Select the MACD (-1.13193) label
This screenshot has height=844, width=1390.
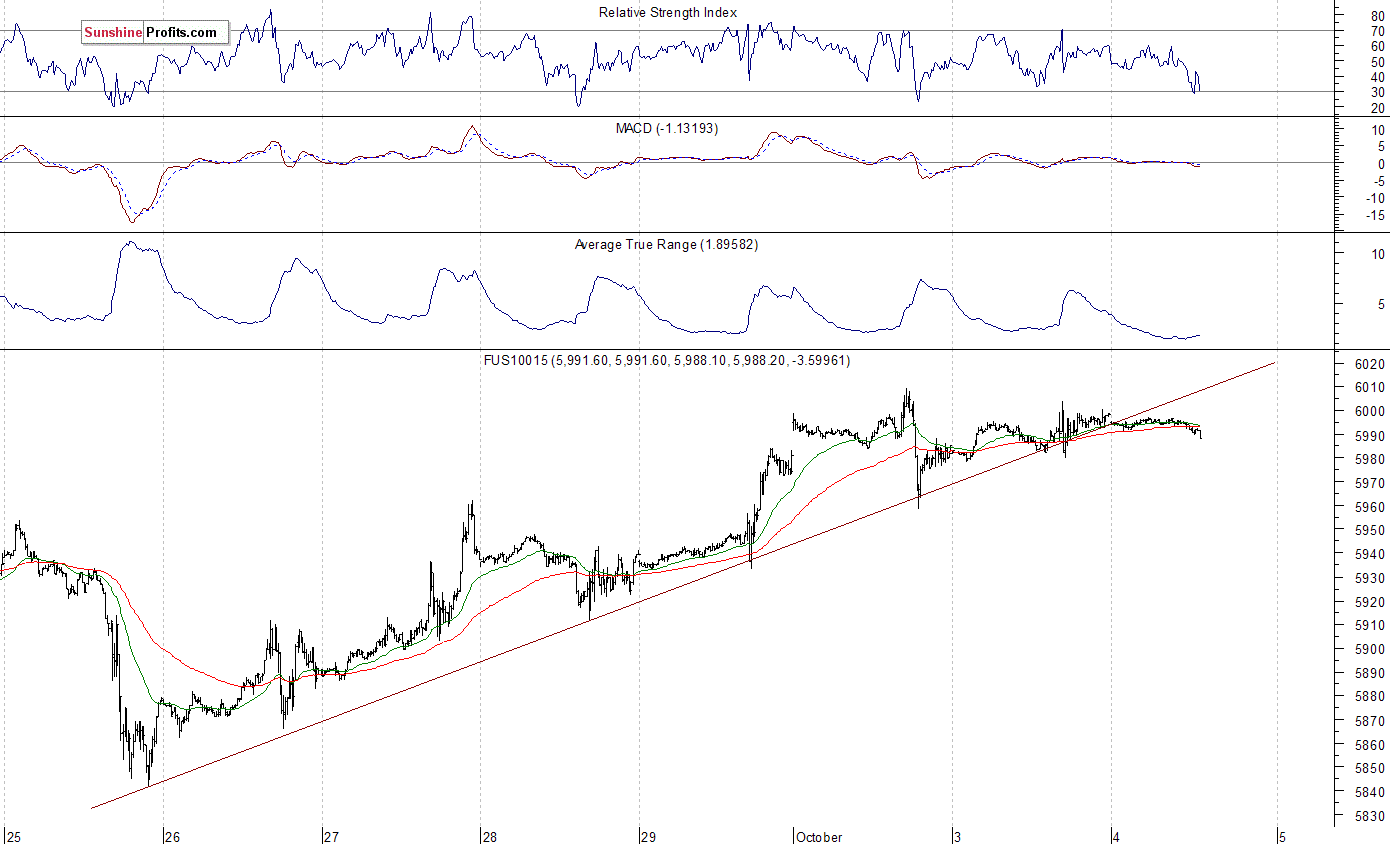(666, 128)
